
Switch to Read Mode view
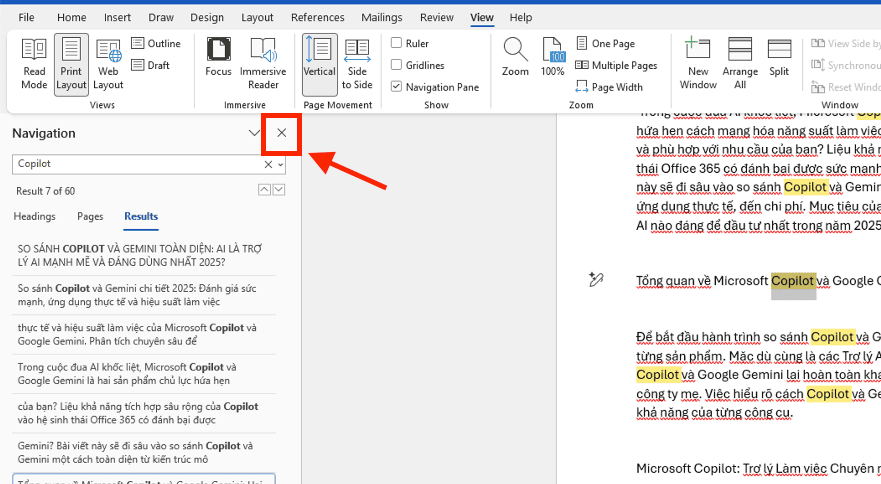pyautogui.click(x=34, y=64)
